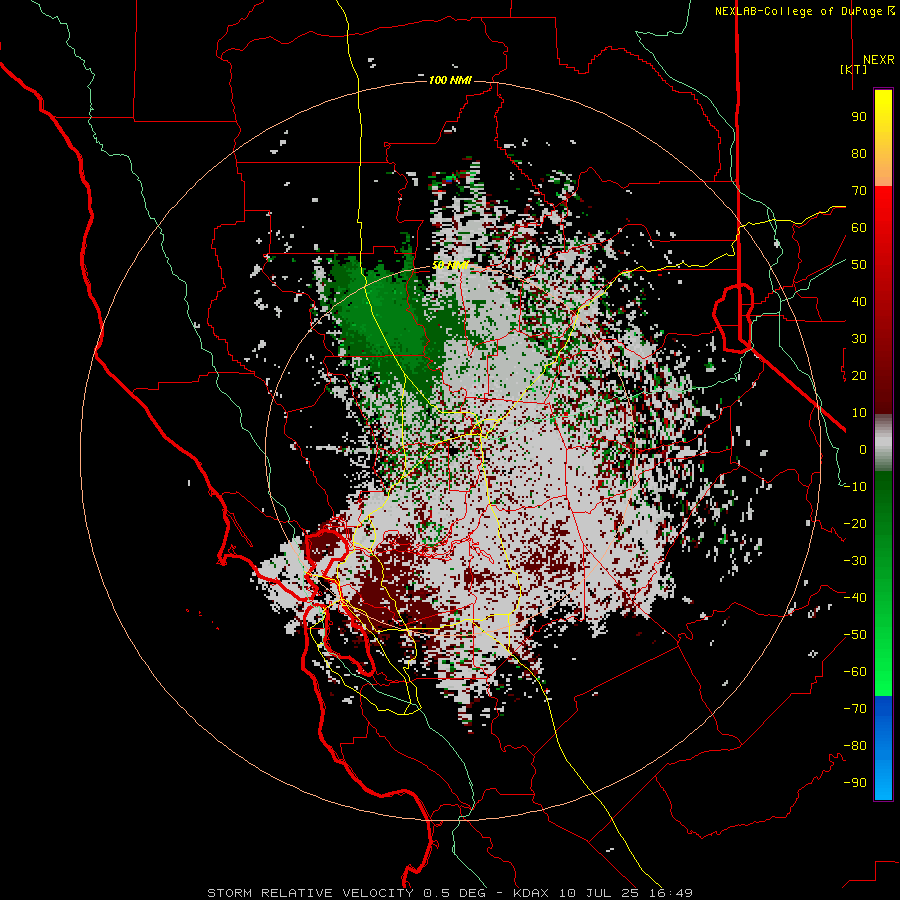Click the -40 scale value

coord(855,598)
